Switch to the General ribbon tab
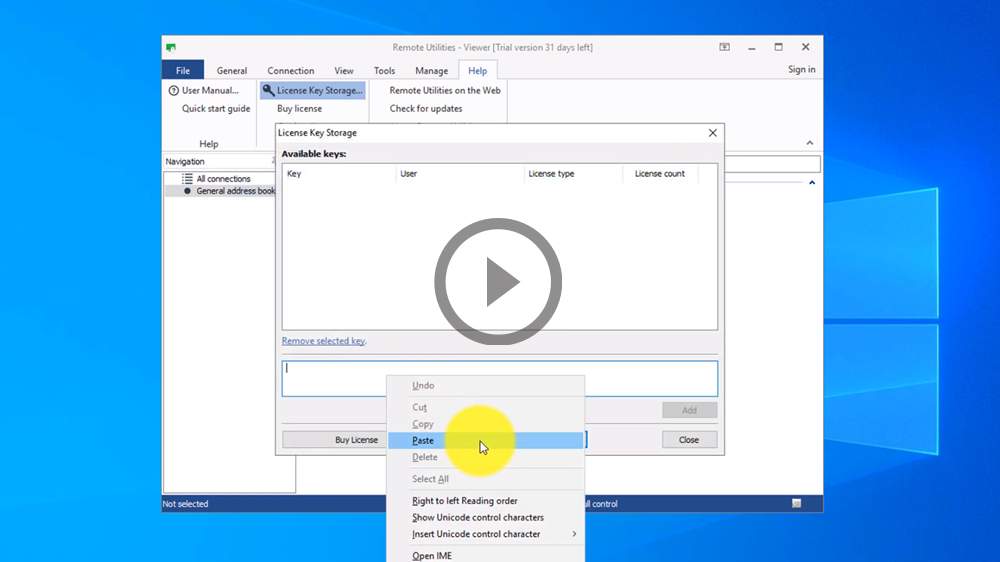Screen dimensions: 1000x562 [x=232, y=70]
